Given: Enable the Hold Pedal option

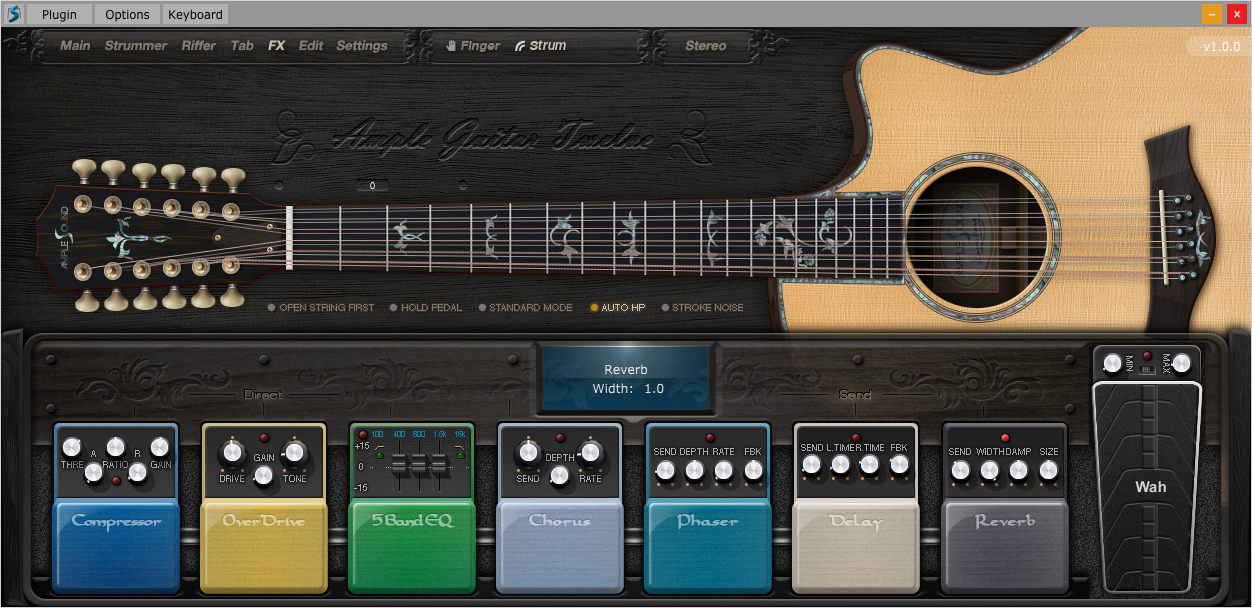Looking at the screenshot, I should (426, 308).
